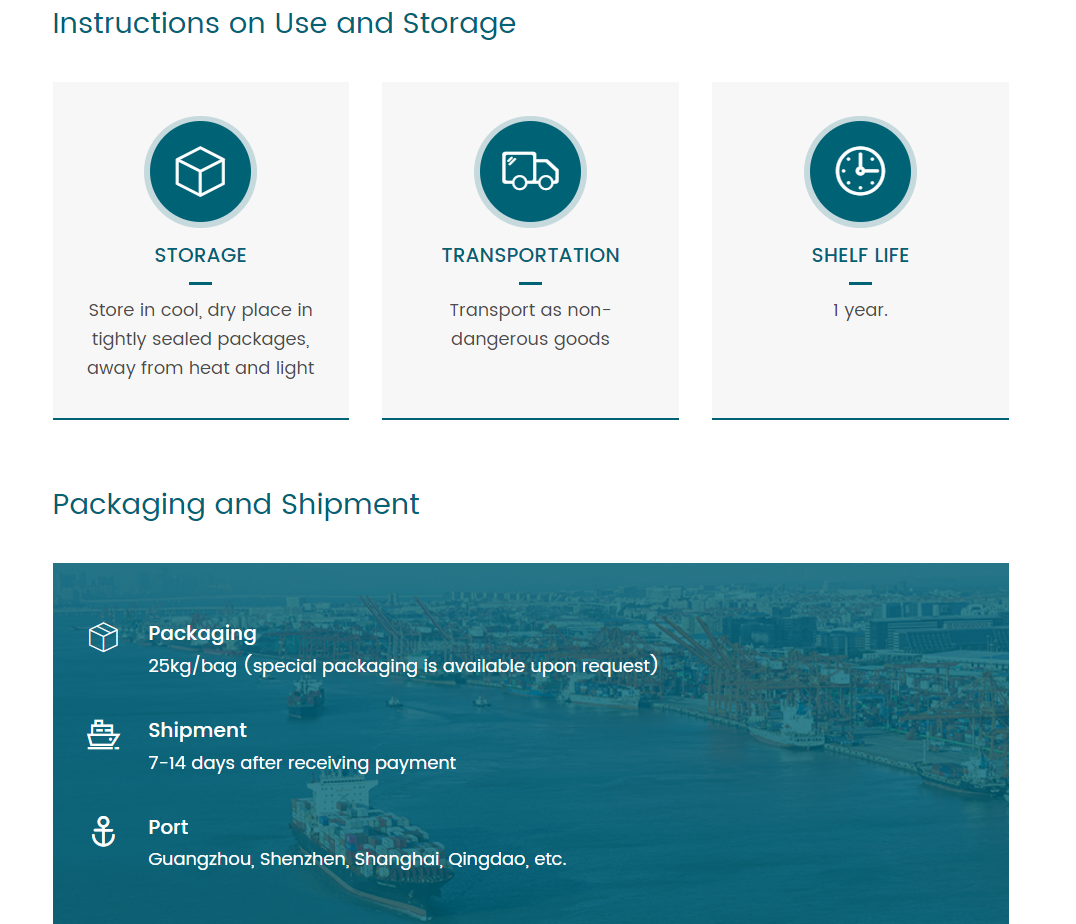
Task: Click the Packaging label in shipment panel
Action: click(x=202, y=633)
